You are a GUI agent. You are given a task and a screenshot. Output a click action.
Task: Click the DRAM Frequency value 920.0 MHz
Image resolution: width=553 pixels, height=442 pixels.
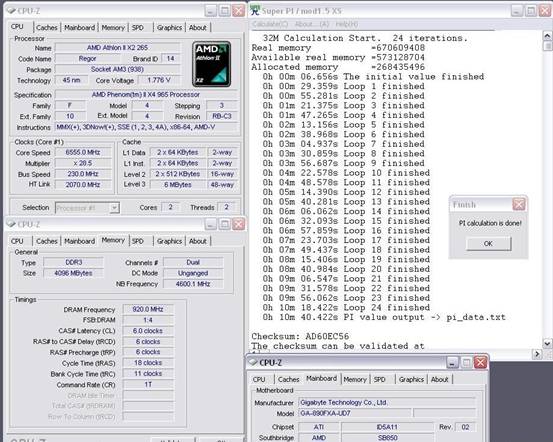pyautogui.click(x=148, y=309)
